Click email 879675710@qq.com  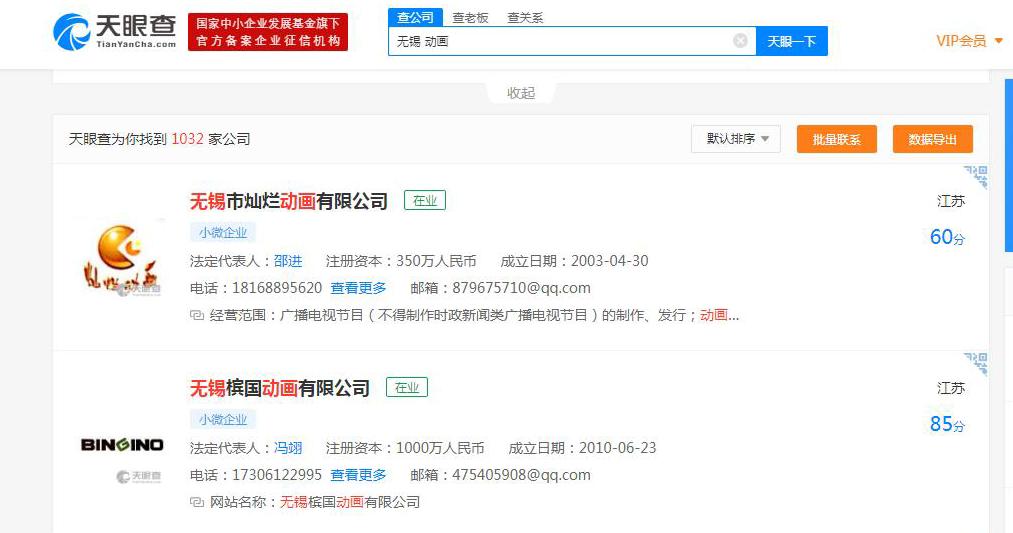[x=521, y=288]
